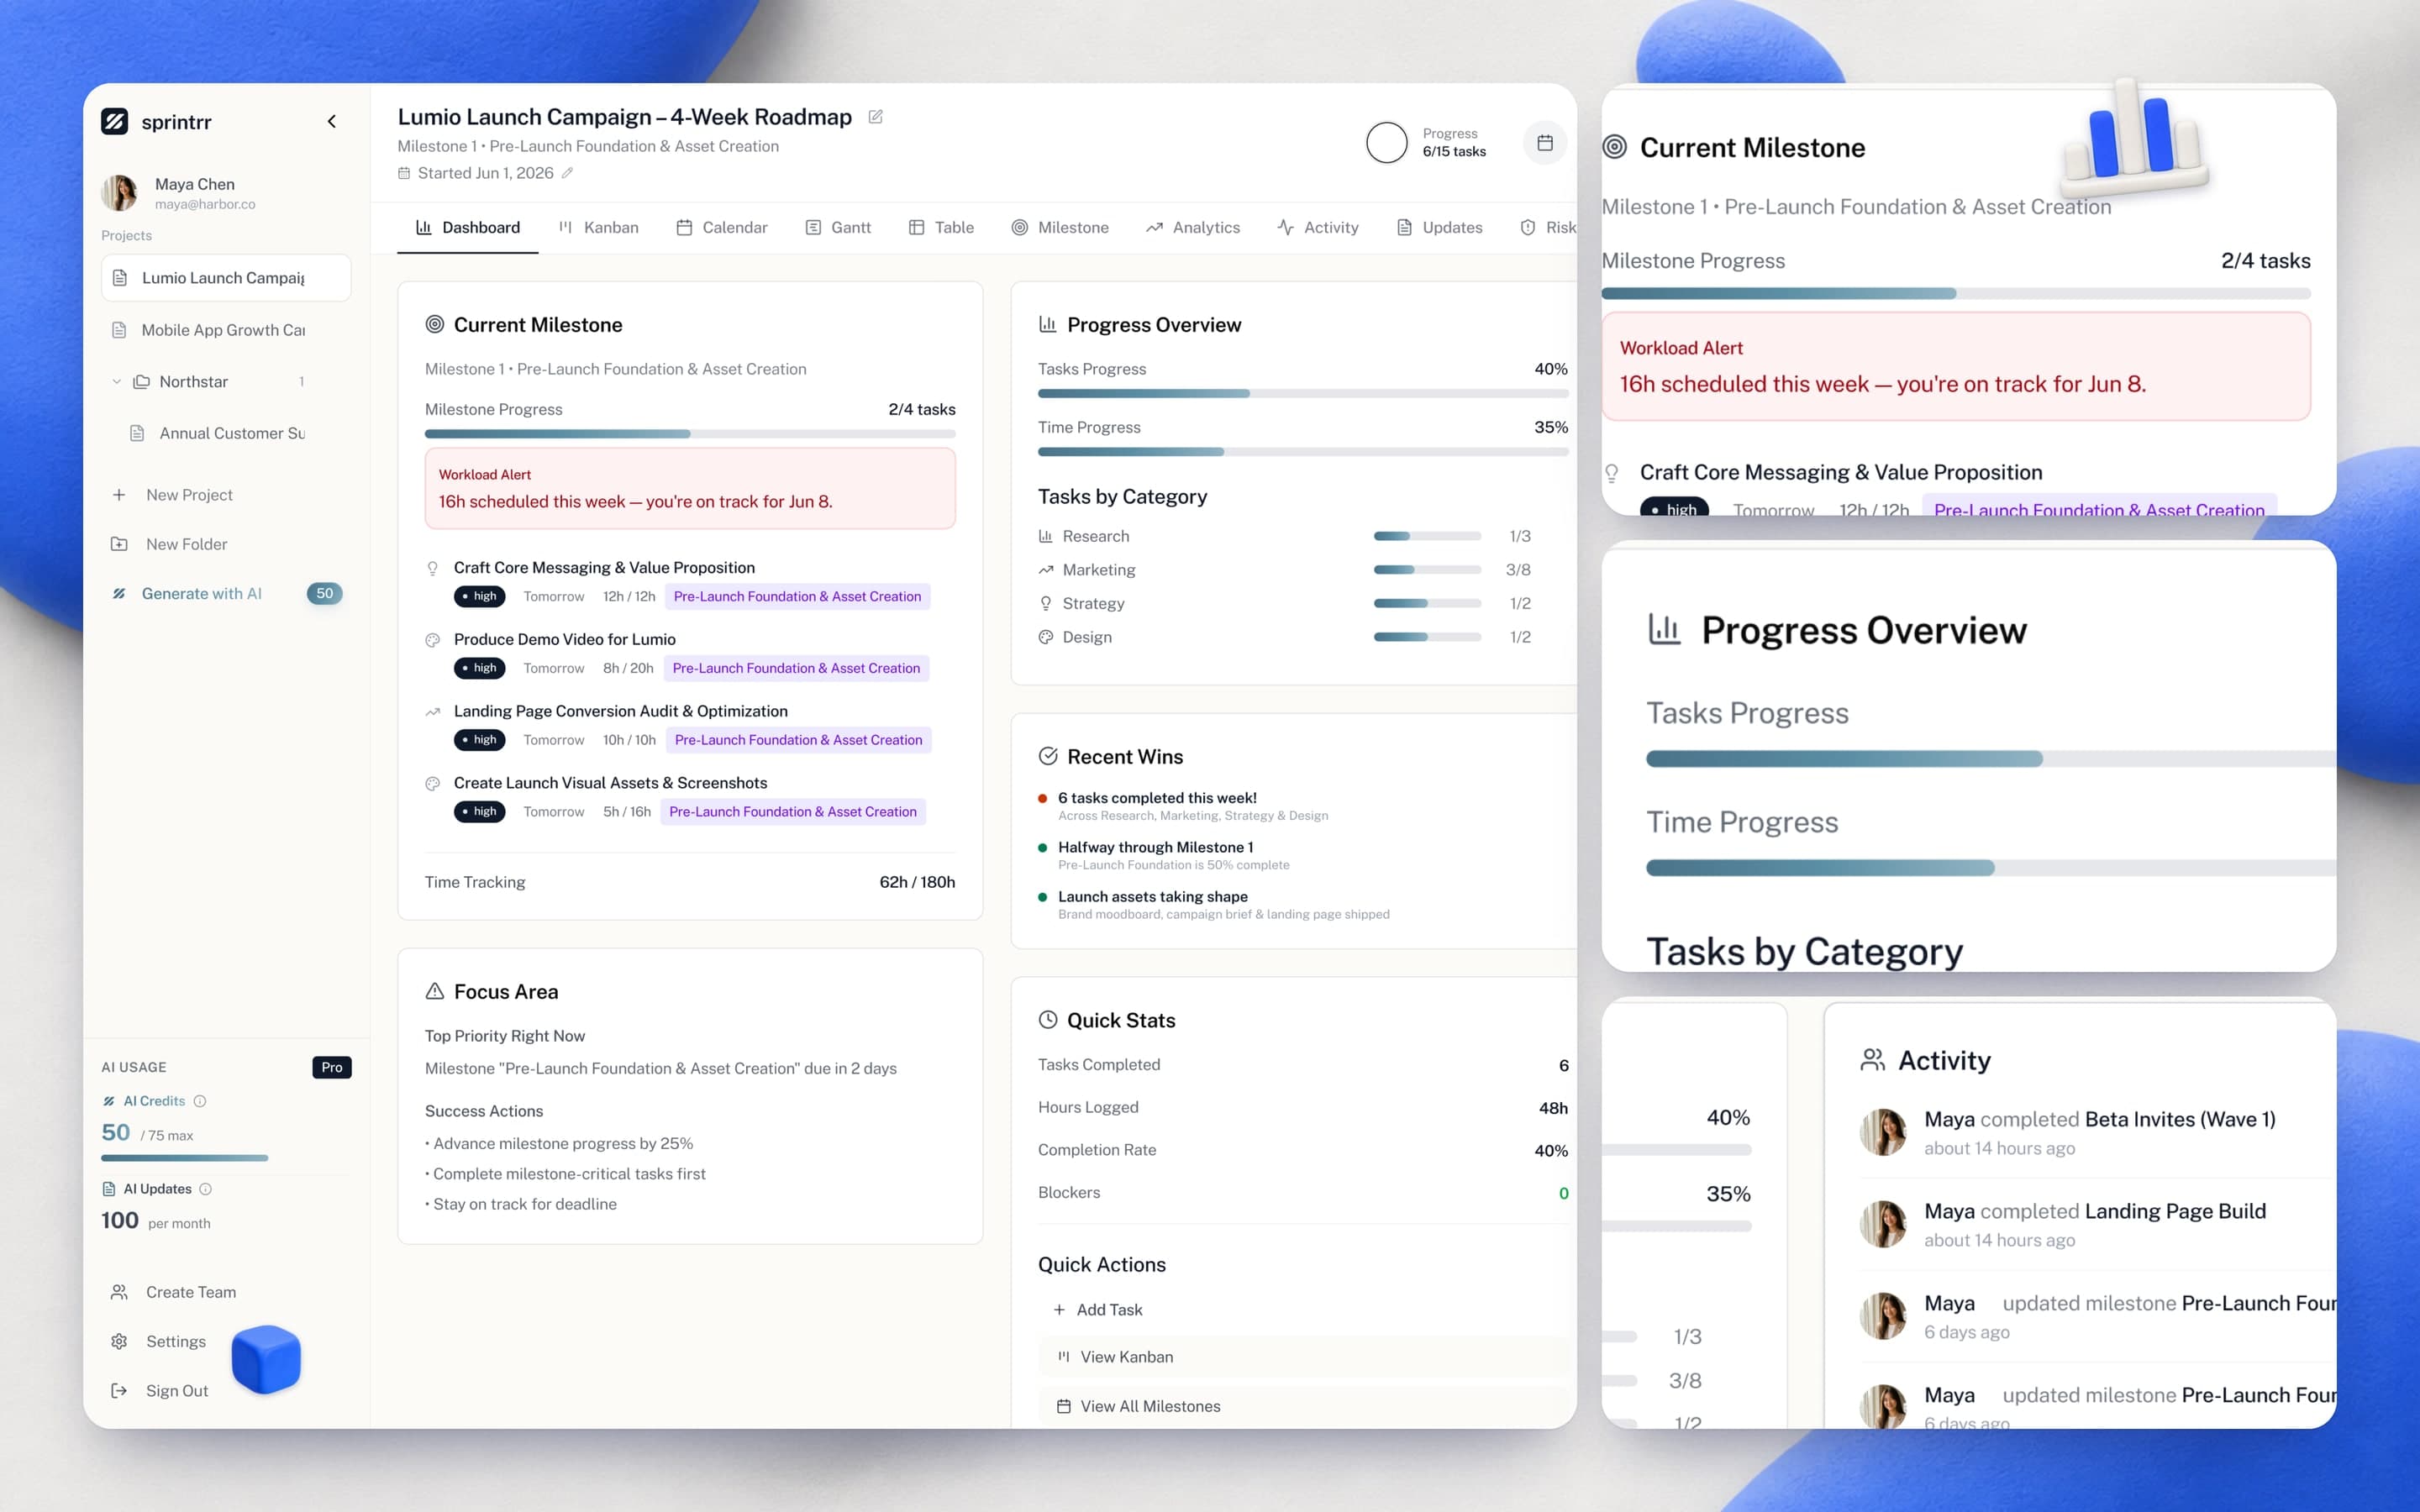The image size is (2420, 1512).
Task: Select the Marketing category row
Action: click(1286, 569)
